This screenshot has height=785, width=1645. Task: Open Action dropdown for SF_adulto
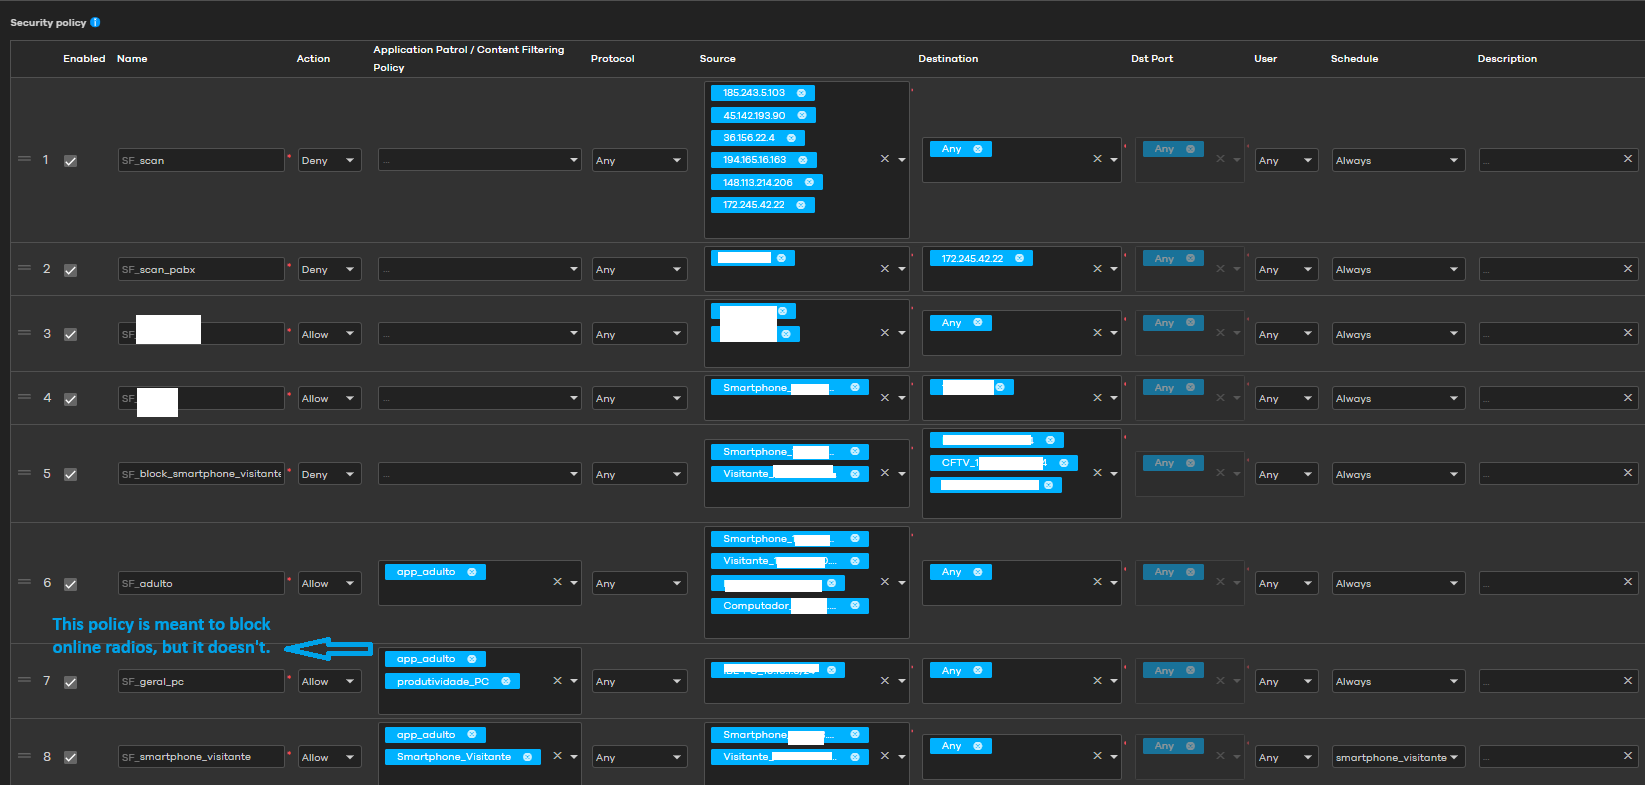coord(330,583)
